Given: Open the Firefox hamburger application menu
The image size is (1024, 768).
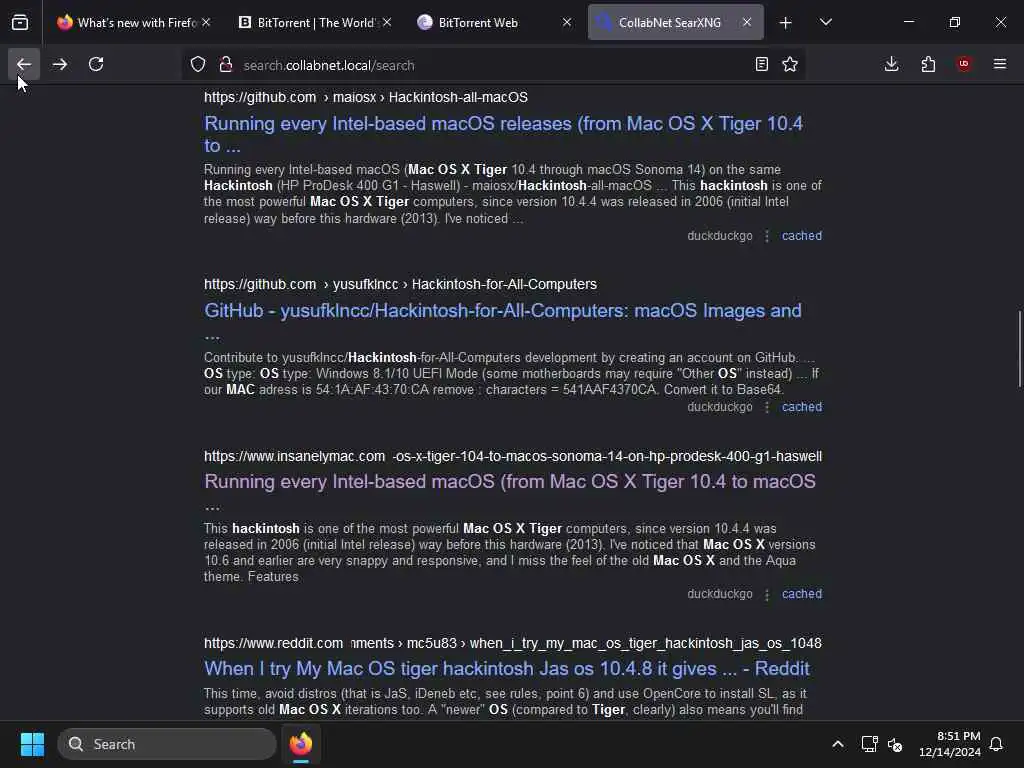Looking at the screenshot, I should point(1000,64).
